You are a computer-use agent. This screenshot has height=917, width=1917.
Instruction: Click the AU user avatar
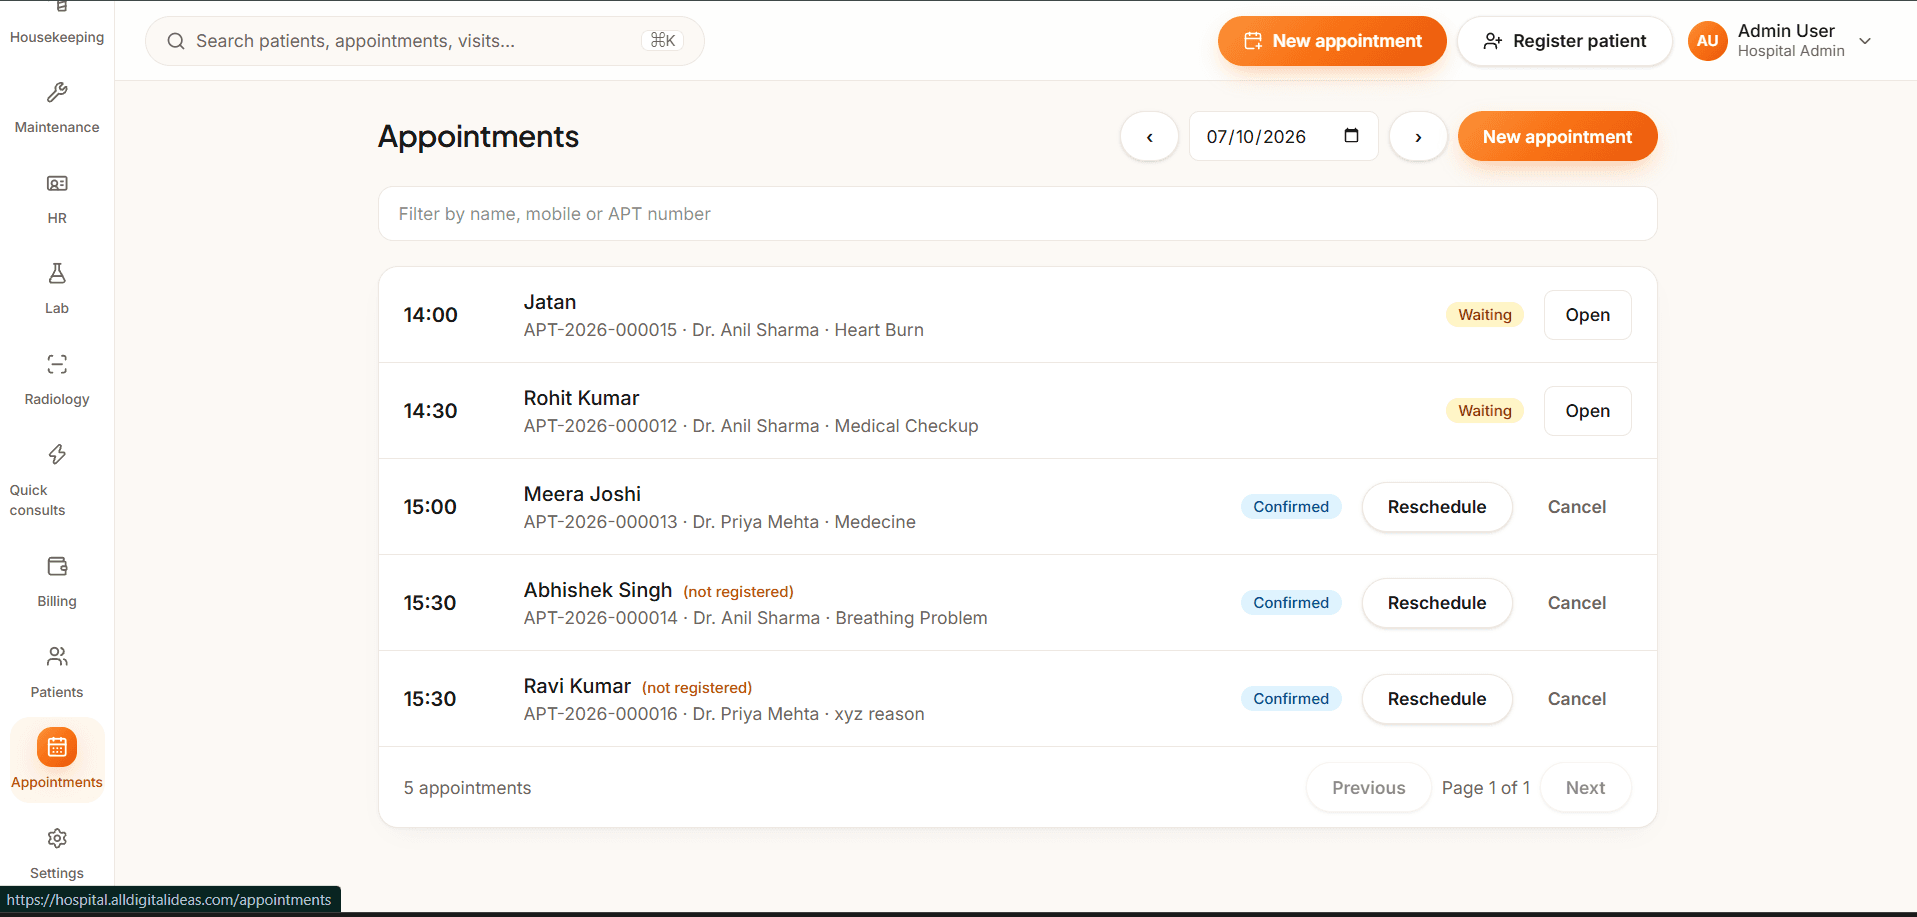coord(1707,41)
